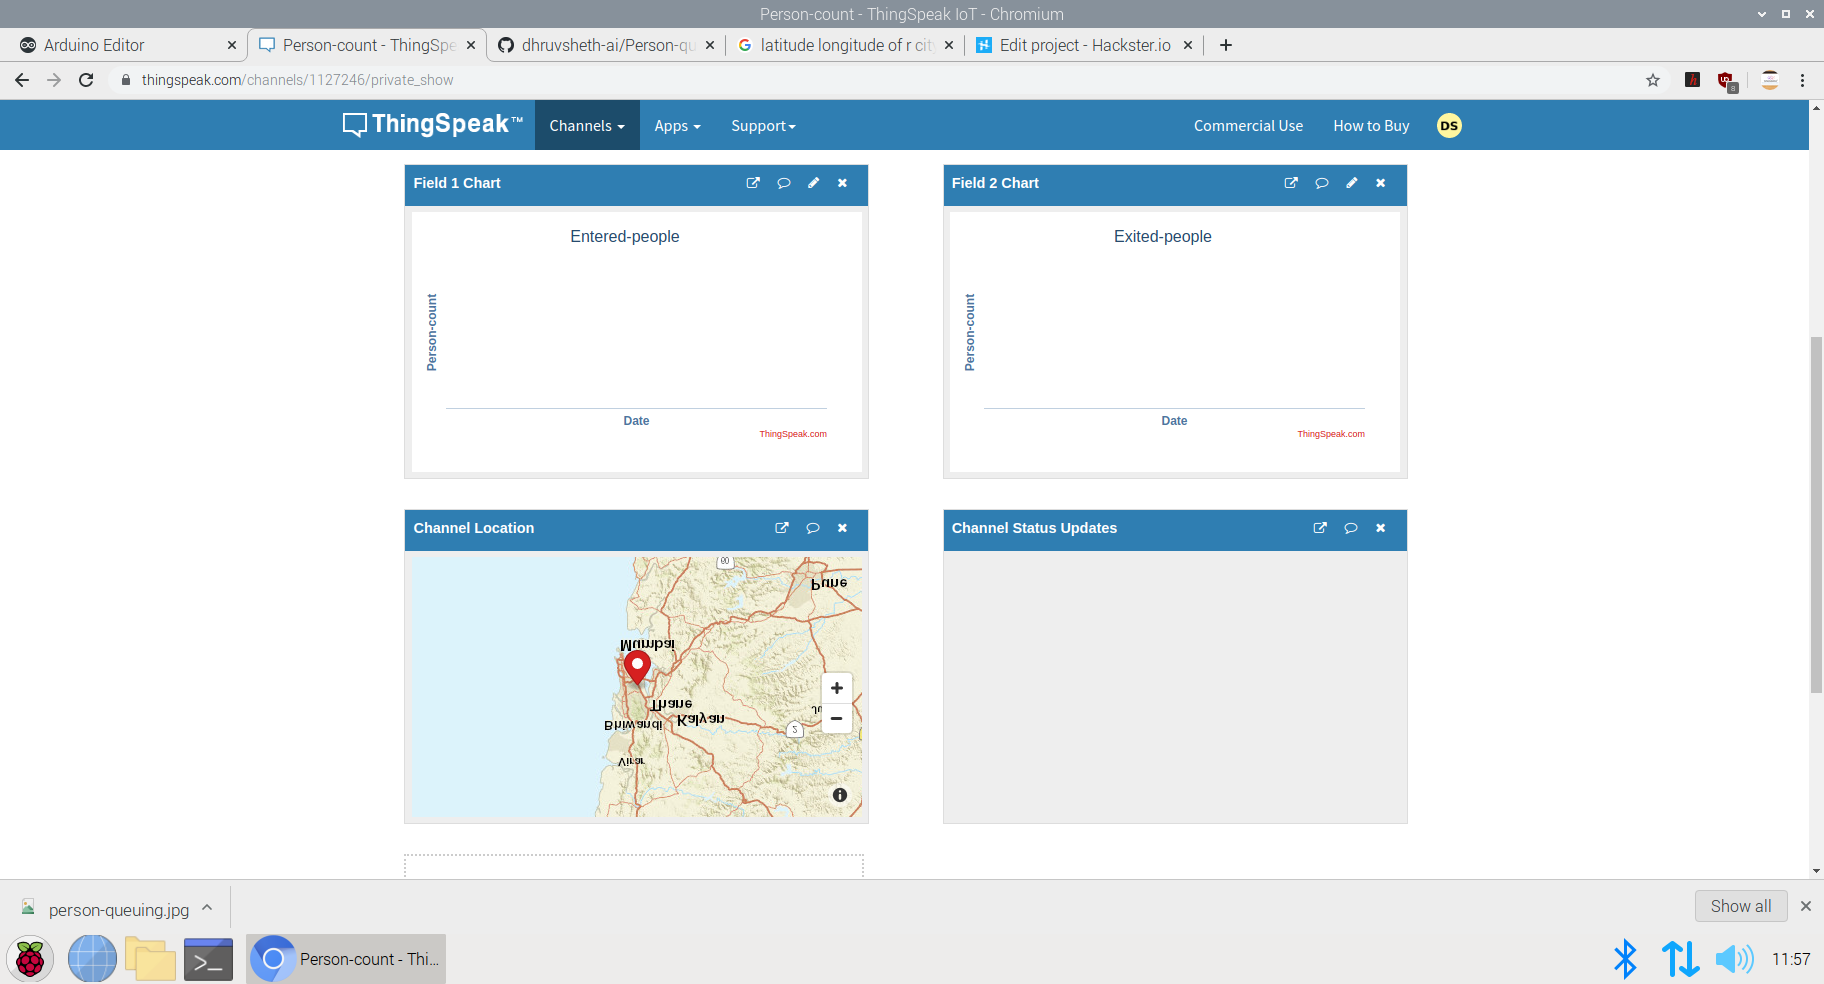Screen dimensions: 1824x984
Task: Click the ThingSpeak logo
Action: coord(432,124)
